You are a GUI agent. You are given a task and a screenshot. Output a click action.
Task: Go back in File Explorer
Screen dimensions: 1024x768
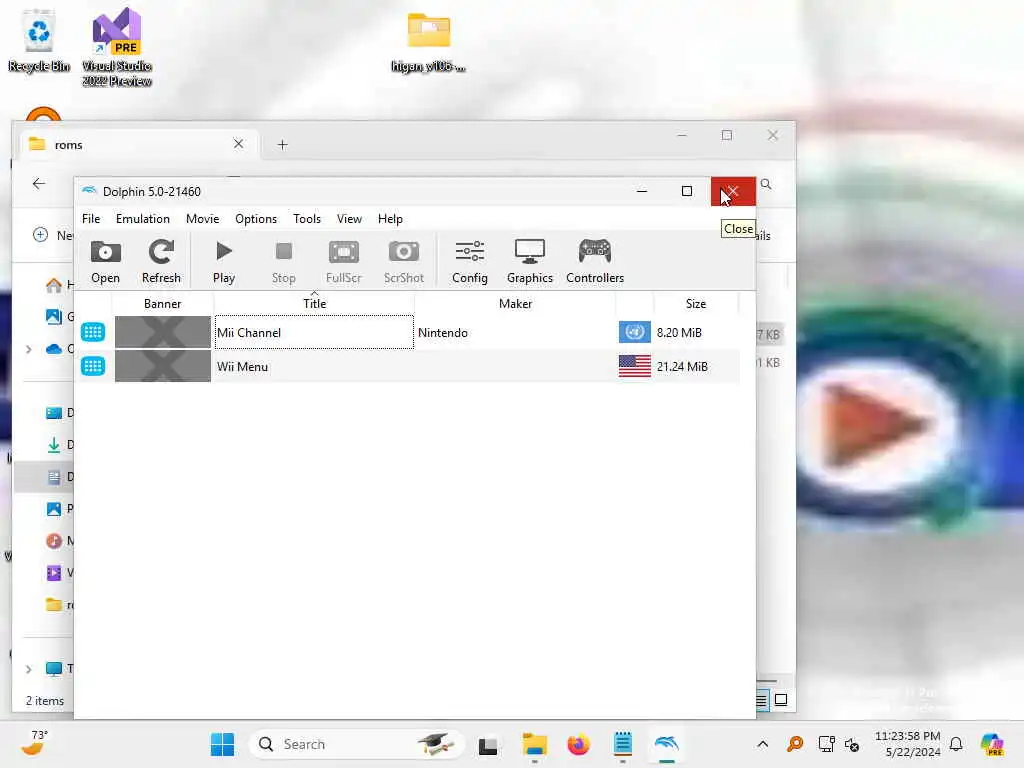[x=39, y=184]
